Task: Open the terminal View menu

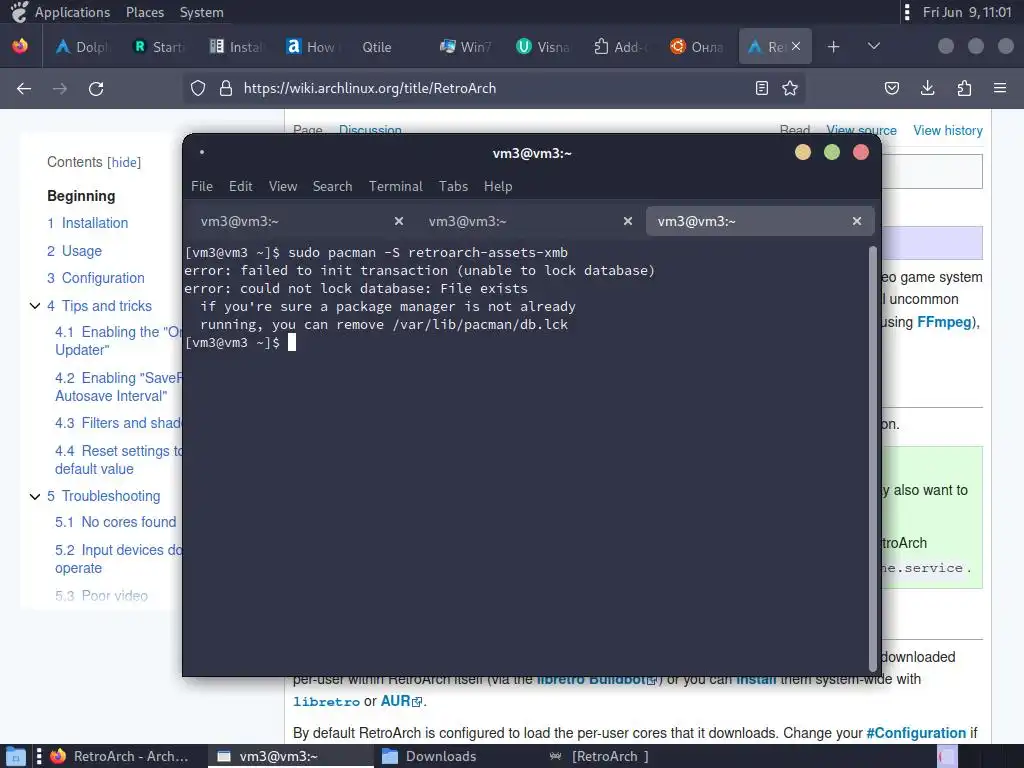Action: [x=283, y=187]
